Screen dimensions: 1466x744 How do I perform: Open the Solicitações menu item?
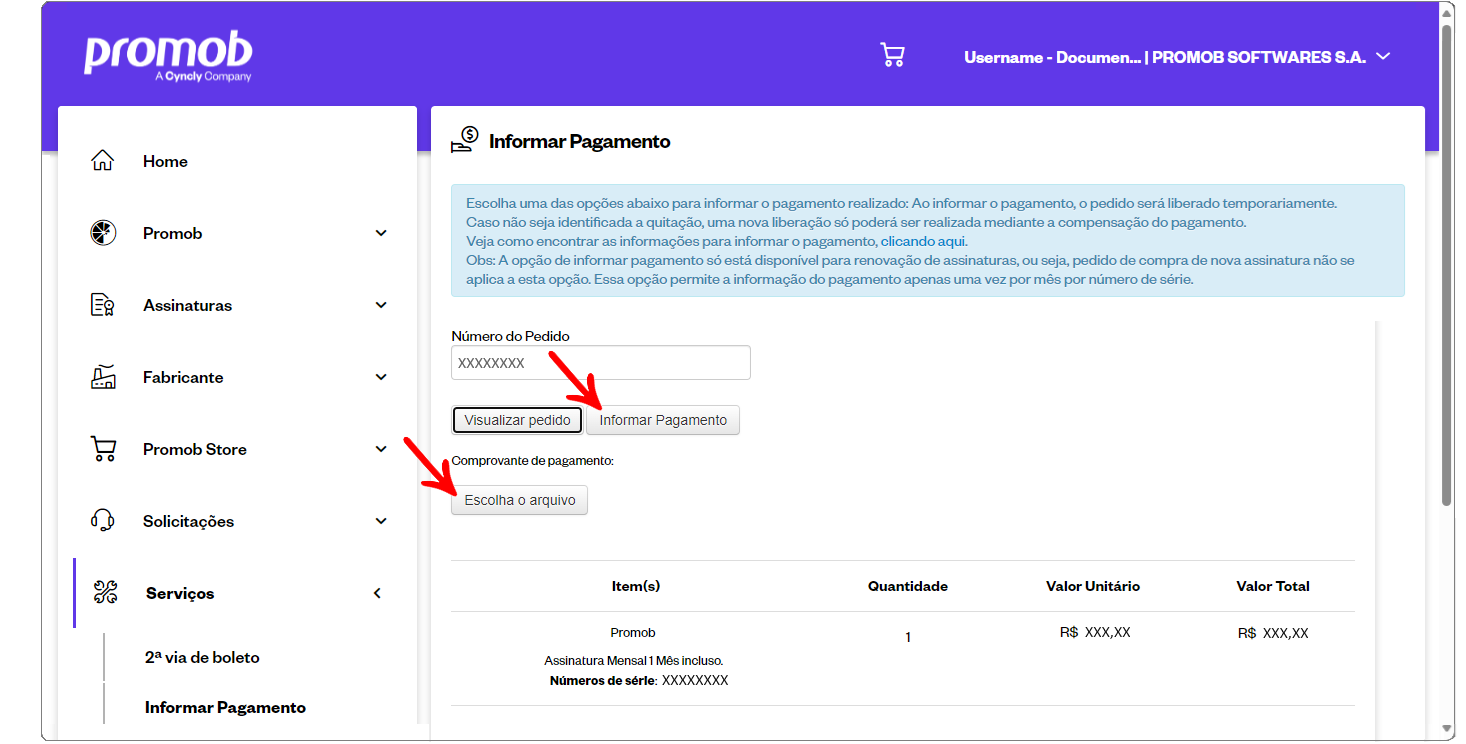click(x=188, y=521)
